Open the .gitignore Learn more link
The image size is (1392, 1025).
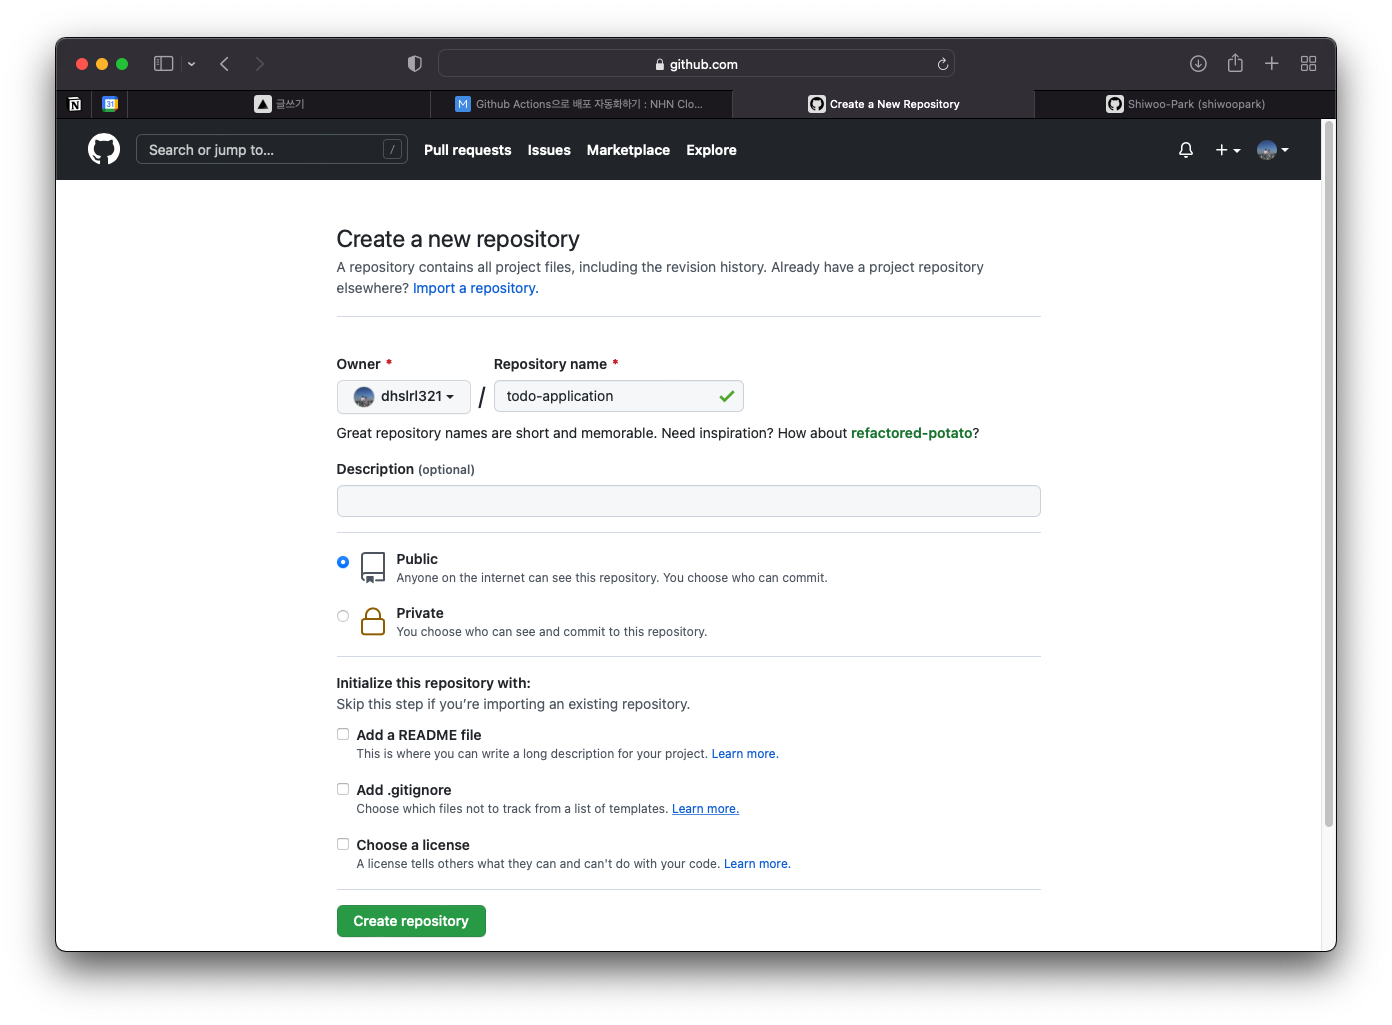click(705, 809)
